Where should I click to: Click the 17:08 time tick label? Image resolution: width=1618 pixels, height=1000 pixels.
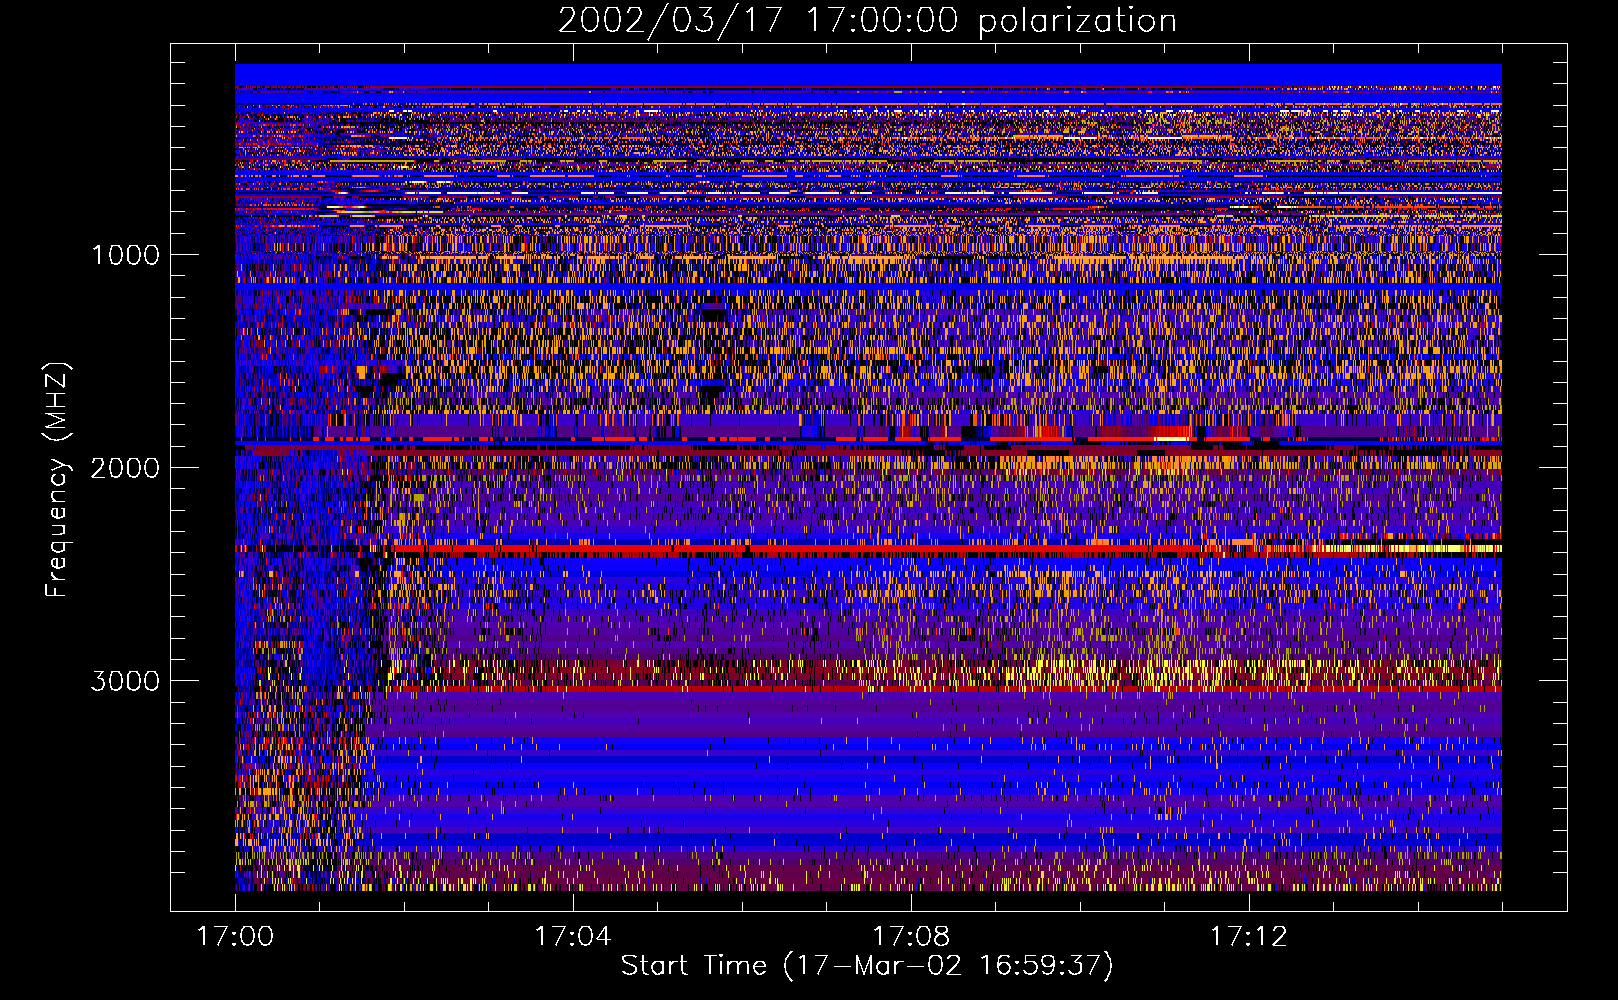coord(910,937)
